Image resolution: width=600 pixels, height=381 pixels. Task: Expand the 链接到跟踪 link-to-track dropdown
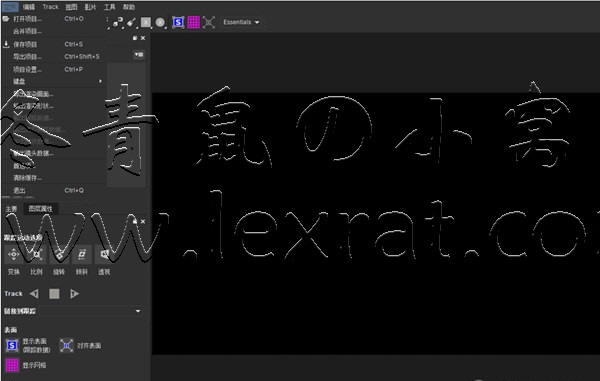73,311
